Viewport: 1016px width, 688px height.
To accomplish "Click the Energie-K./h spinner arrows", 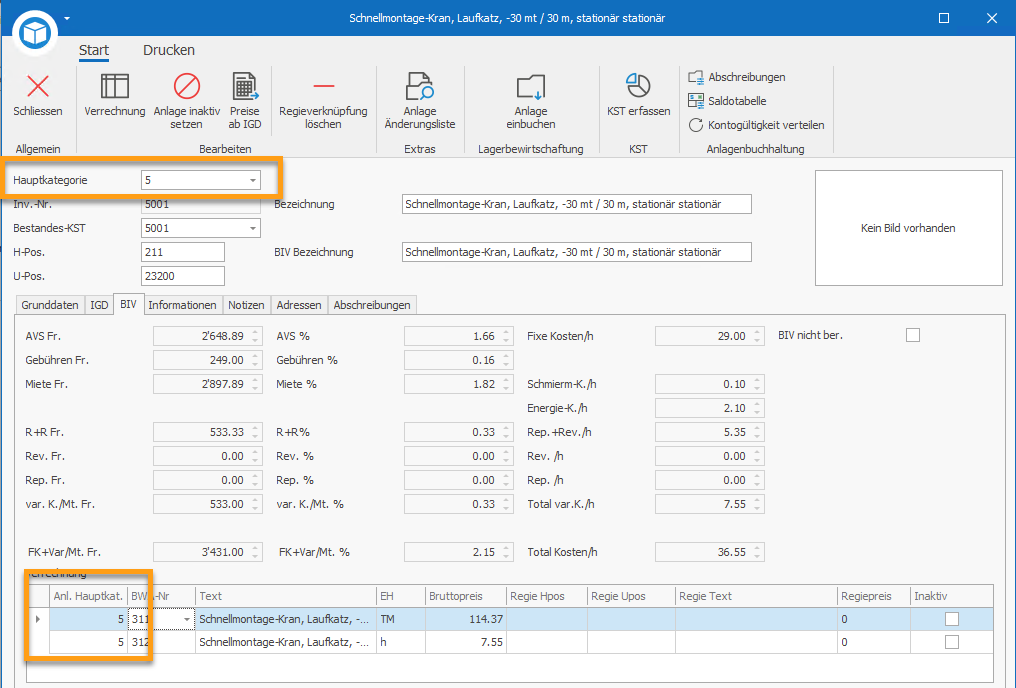I will click(x=757, y=408).
